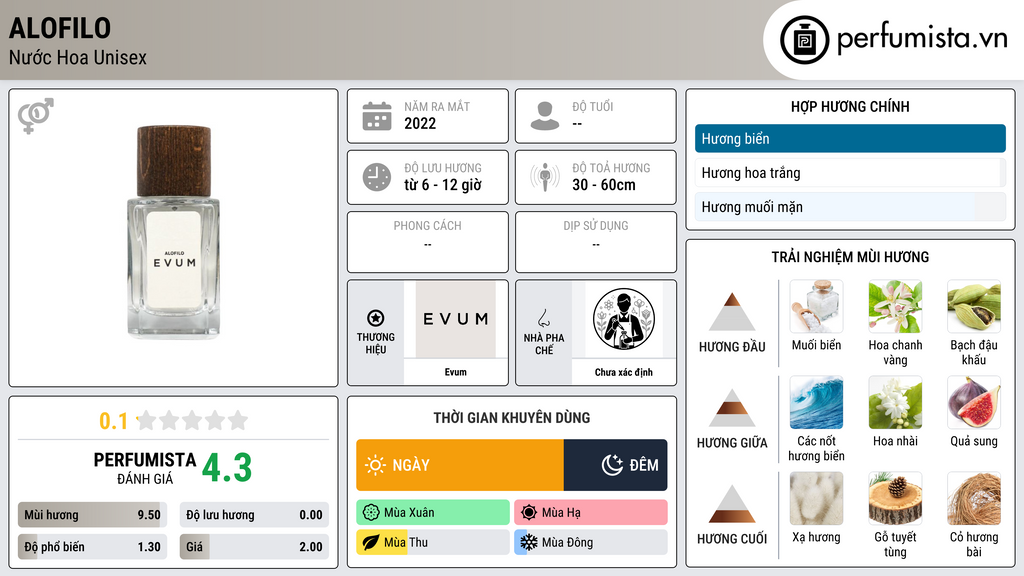Click the Dịp sử dụng panel
The height and width of the screenshot is (576, 1024).
tap(596, 242)
